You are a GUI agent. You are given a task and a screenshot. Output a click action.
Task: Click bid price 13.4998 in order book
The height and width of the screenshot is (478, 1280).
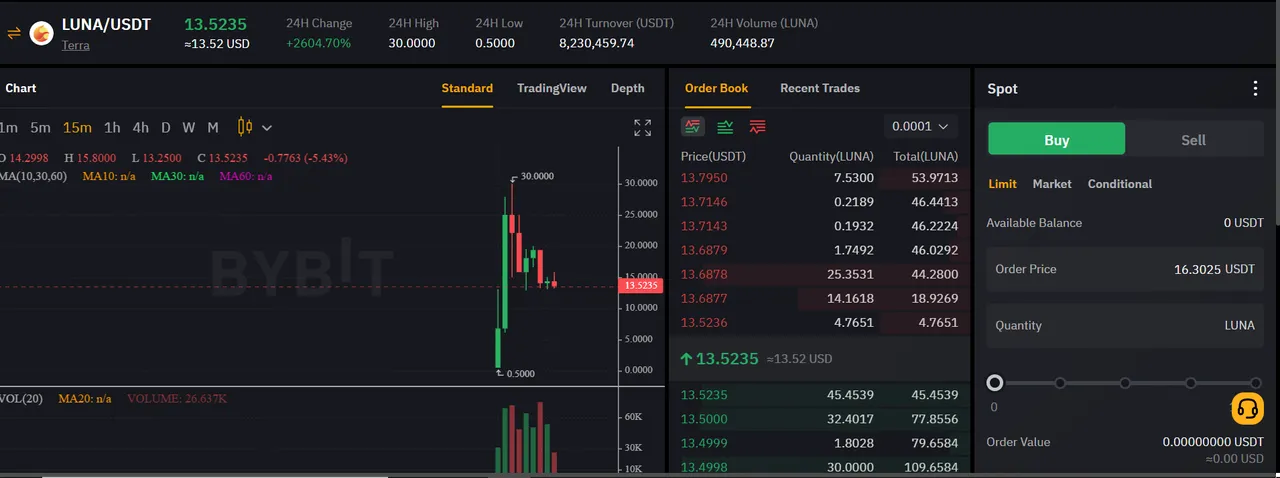tap(704, 467)
